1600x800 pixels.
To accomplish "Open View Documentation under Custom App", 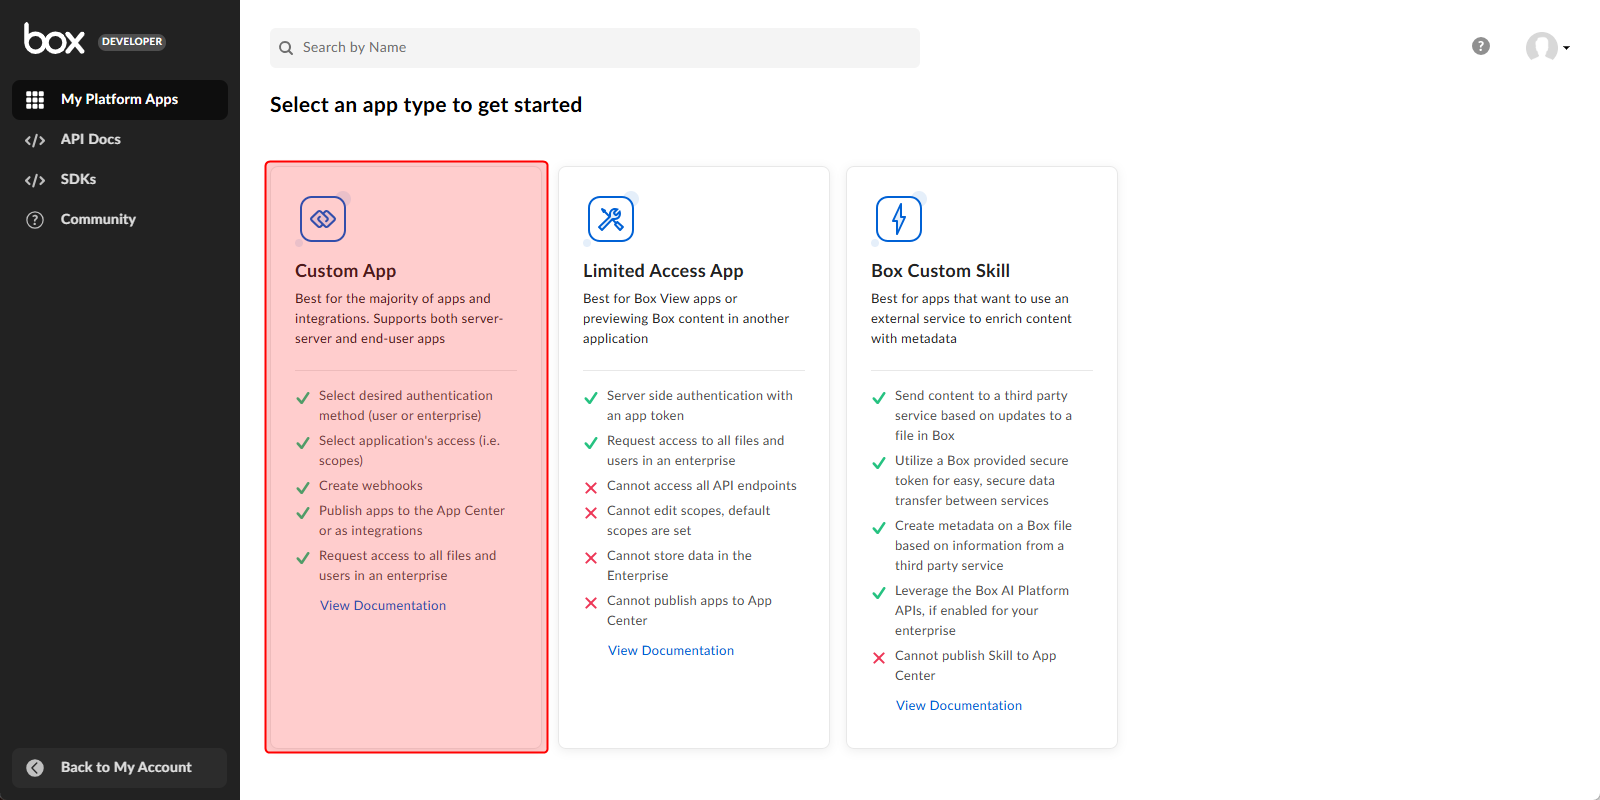I will (x=383, y=606).
